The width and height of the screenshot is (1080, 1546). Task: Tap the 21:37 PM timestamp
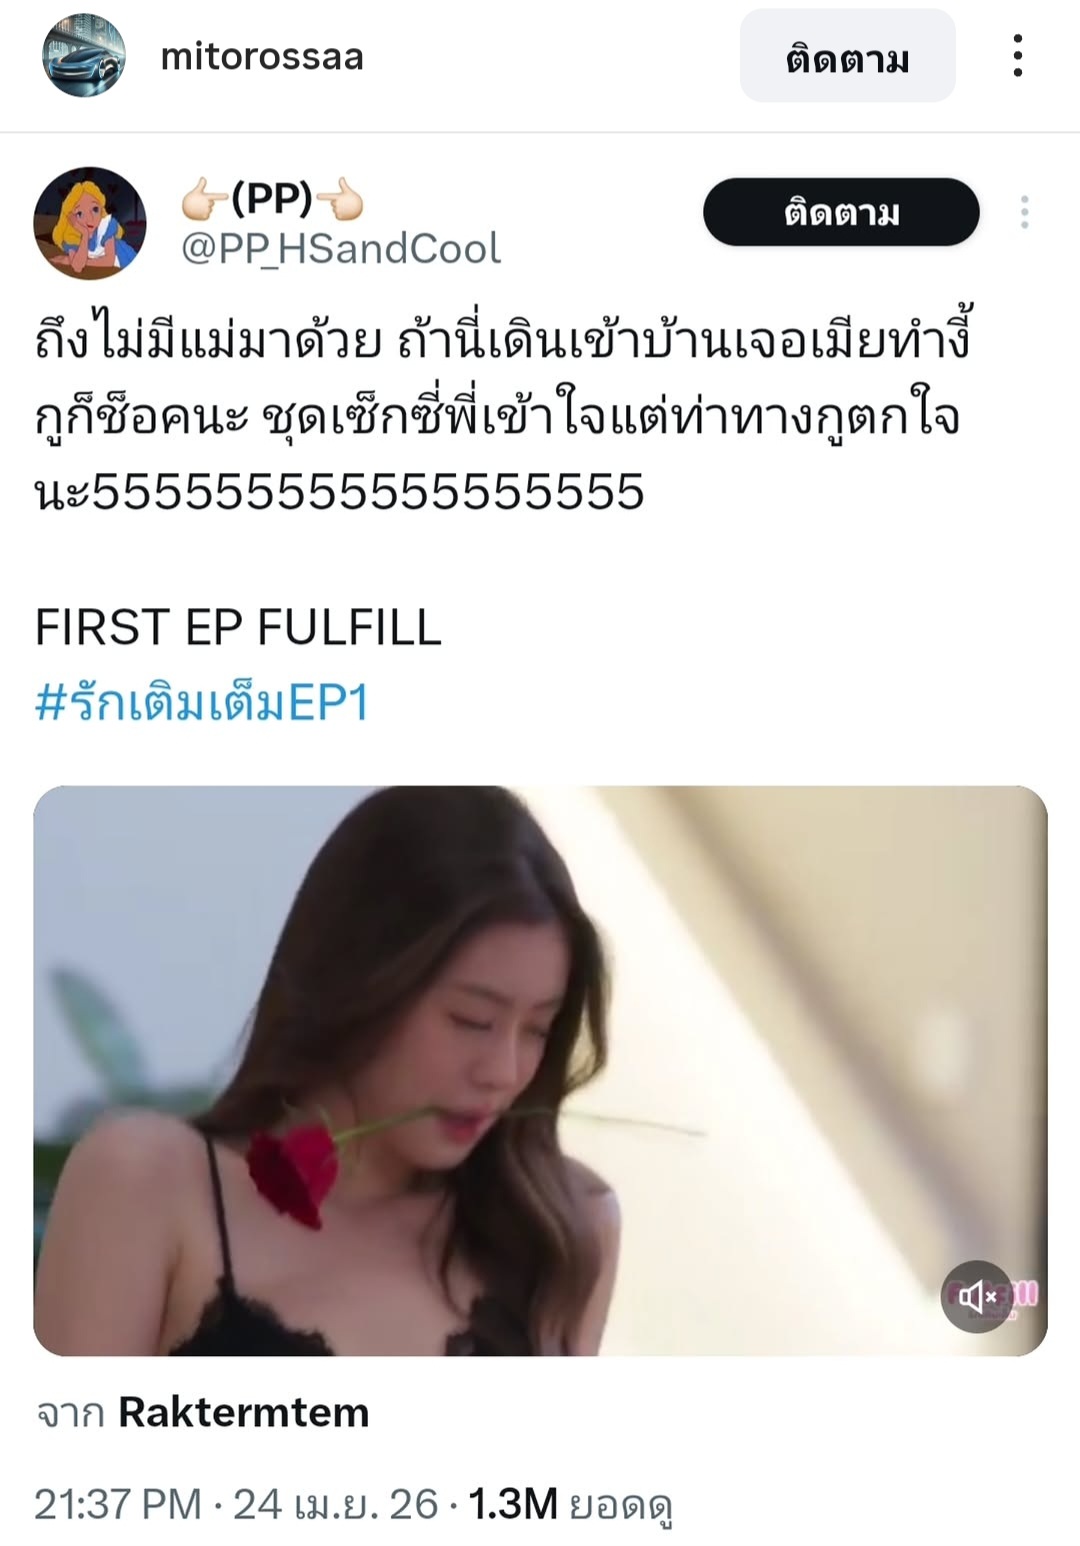pos(118,1503)
